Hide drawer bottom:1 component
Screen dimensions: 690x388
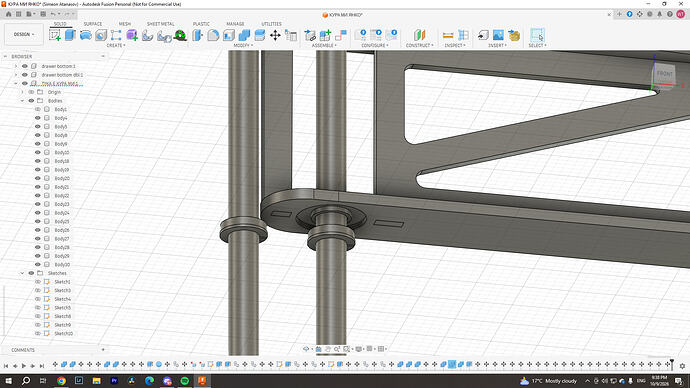point(25,66)
